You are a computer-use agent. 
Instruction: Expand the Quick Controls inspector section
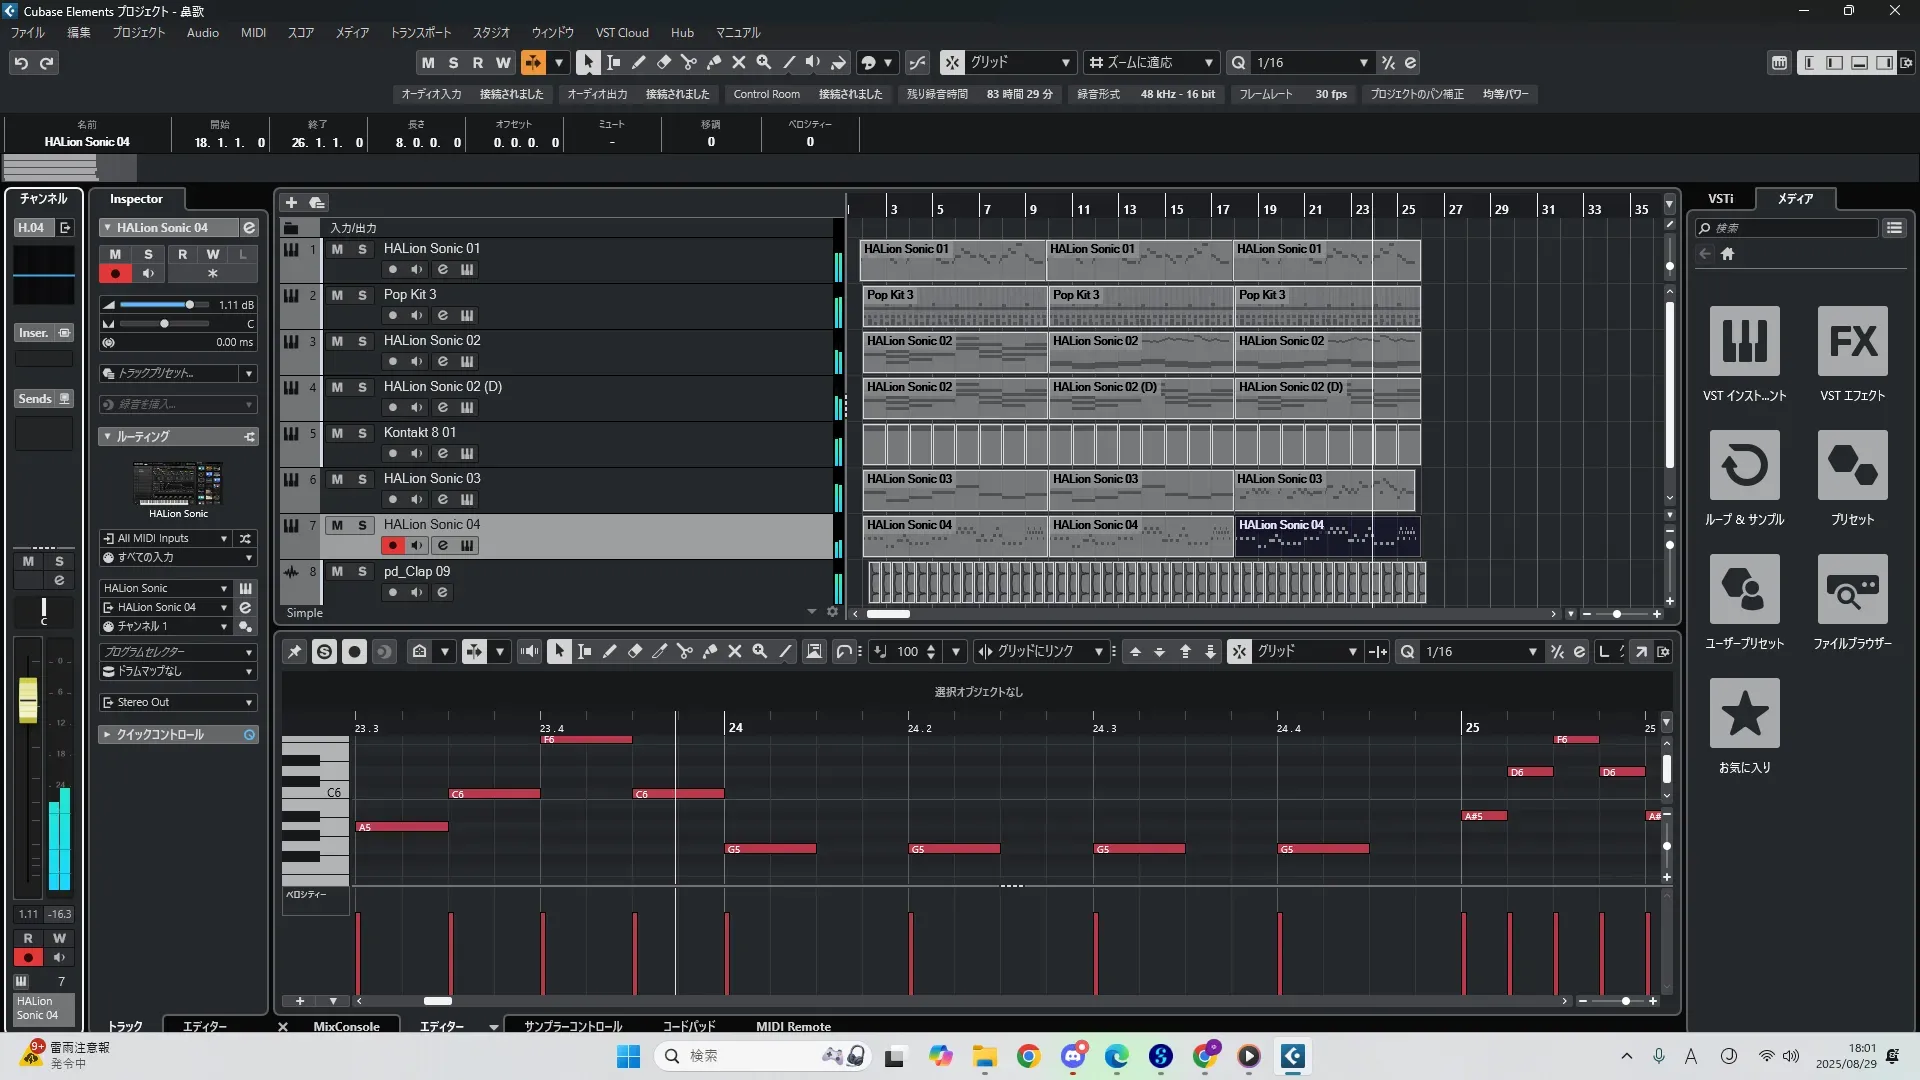coord(107,734)
